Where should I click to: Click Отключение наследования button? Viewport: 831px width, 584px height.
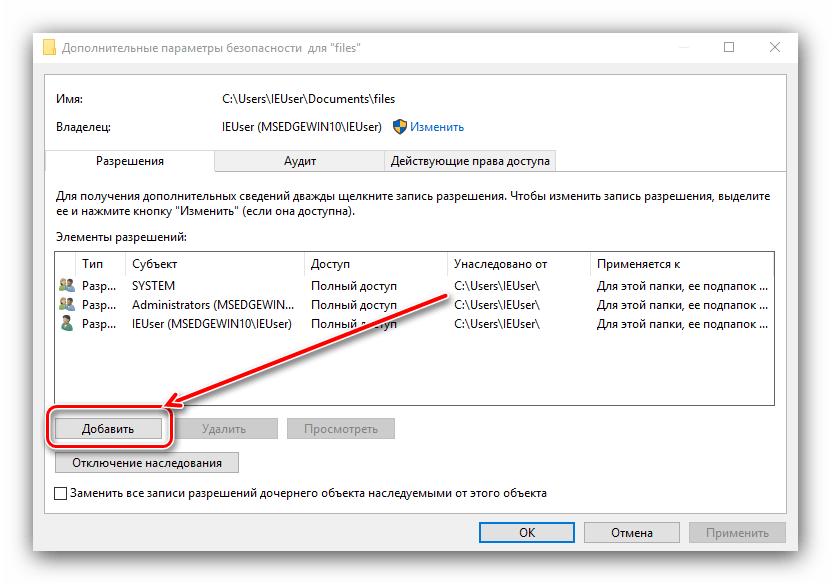[147, 462]
